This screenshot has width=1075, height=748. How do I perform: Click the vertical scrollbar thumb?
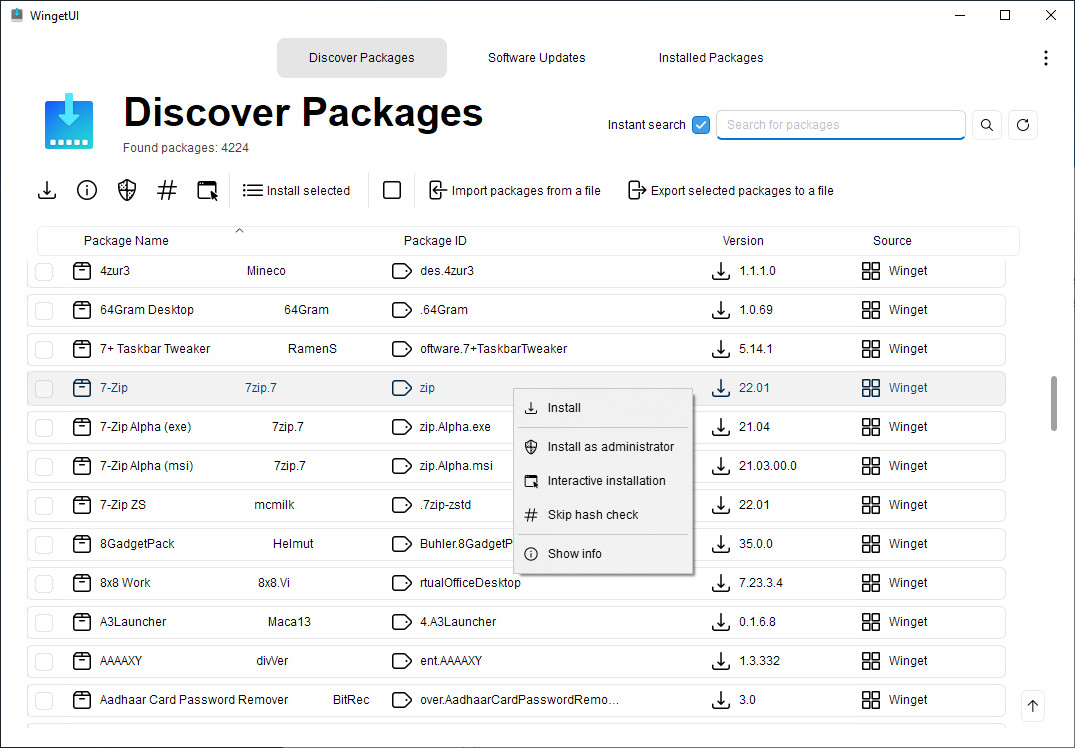click(1054, 403)
